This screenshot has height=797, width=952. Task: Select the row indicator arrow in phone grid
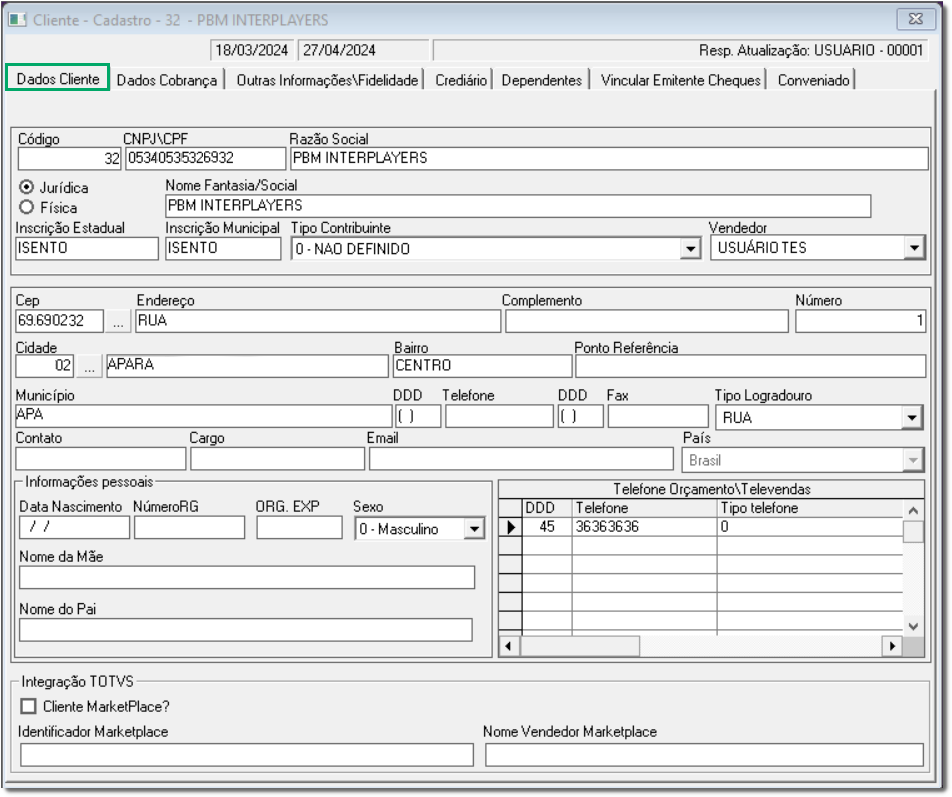coord(511,527)
